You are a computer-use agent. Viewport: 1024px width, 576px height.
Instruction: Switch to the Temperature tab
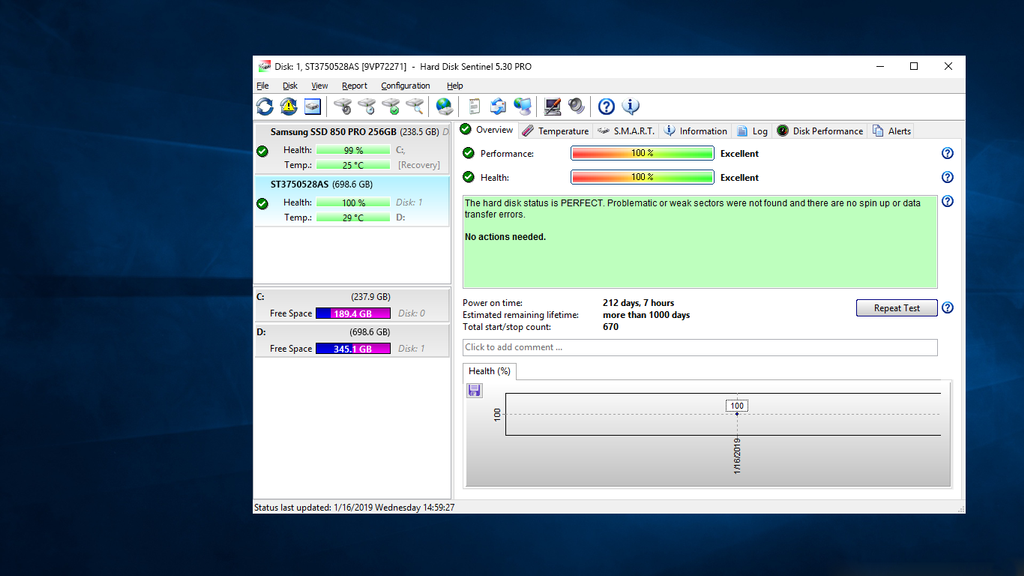555,131
